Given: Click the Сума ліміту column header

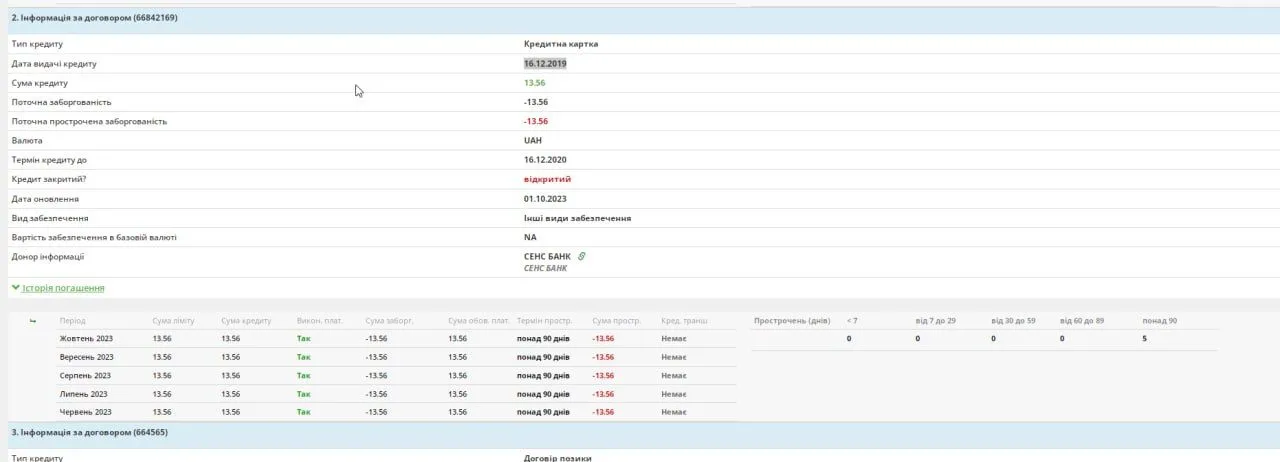Looking at the screenshot, I should click(x=173, y=321).
